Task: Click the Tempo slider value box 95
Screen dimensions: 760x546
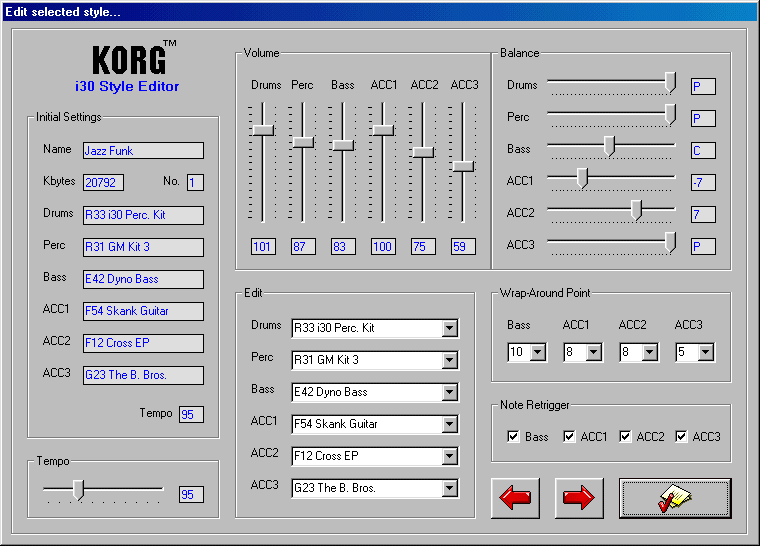Action: [x=191, y=495]
